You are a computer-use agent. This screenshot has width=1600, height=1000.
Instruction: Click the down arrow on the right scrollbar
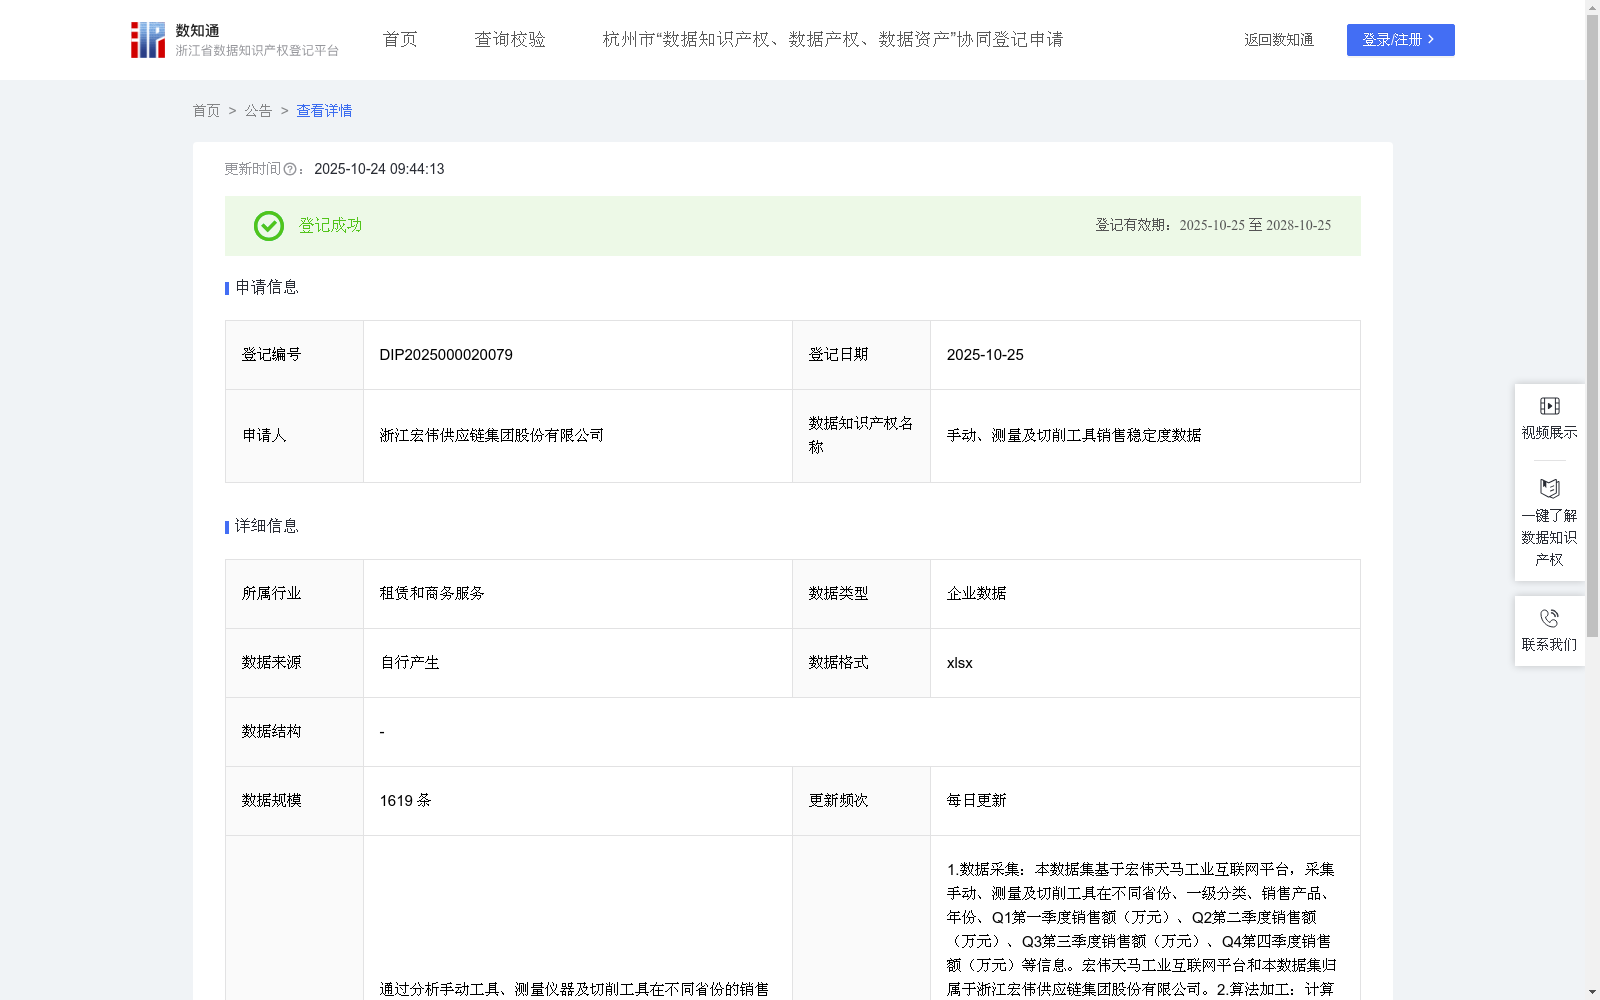1593,992
